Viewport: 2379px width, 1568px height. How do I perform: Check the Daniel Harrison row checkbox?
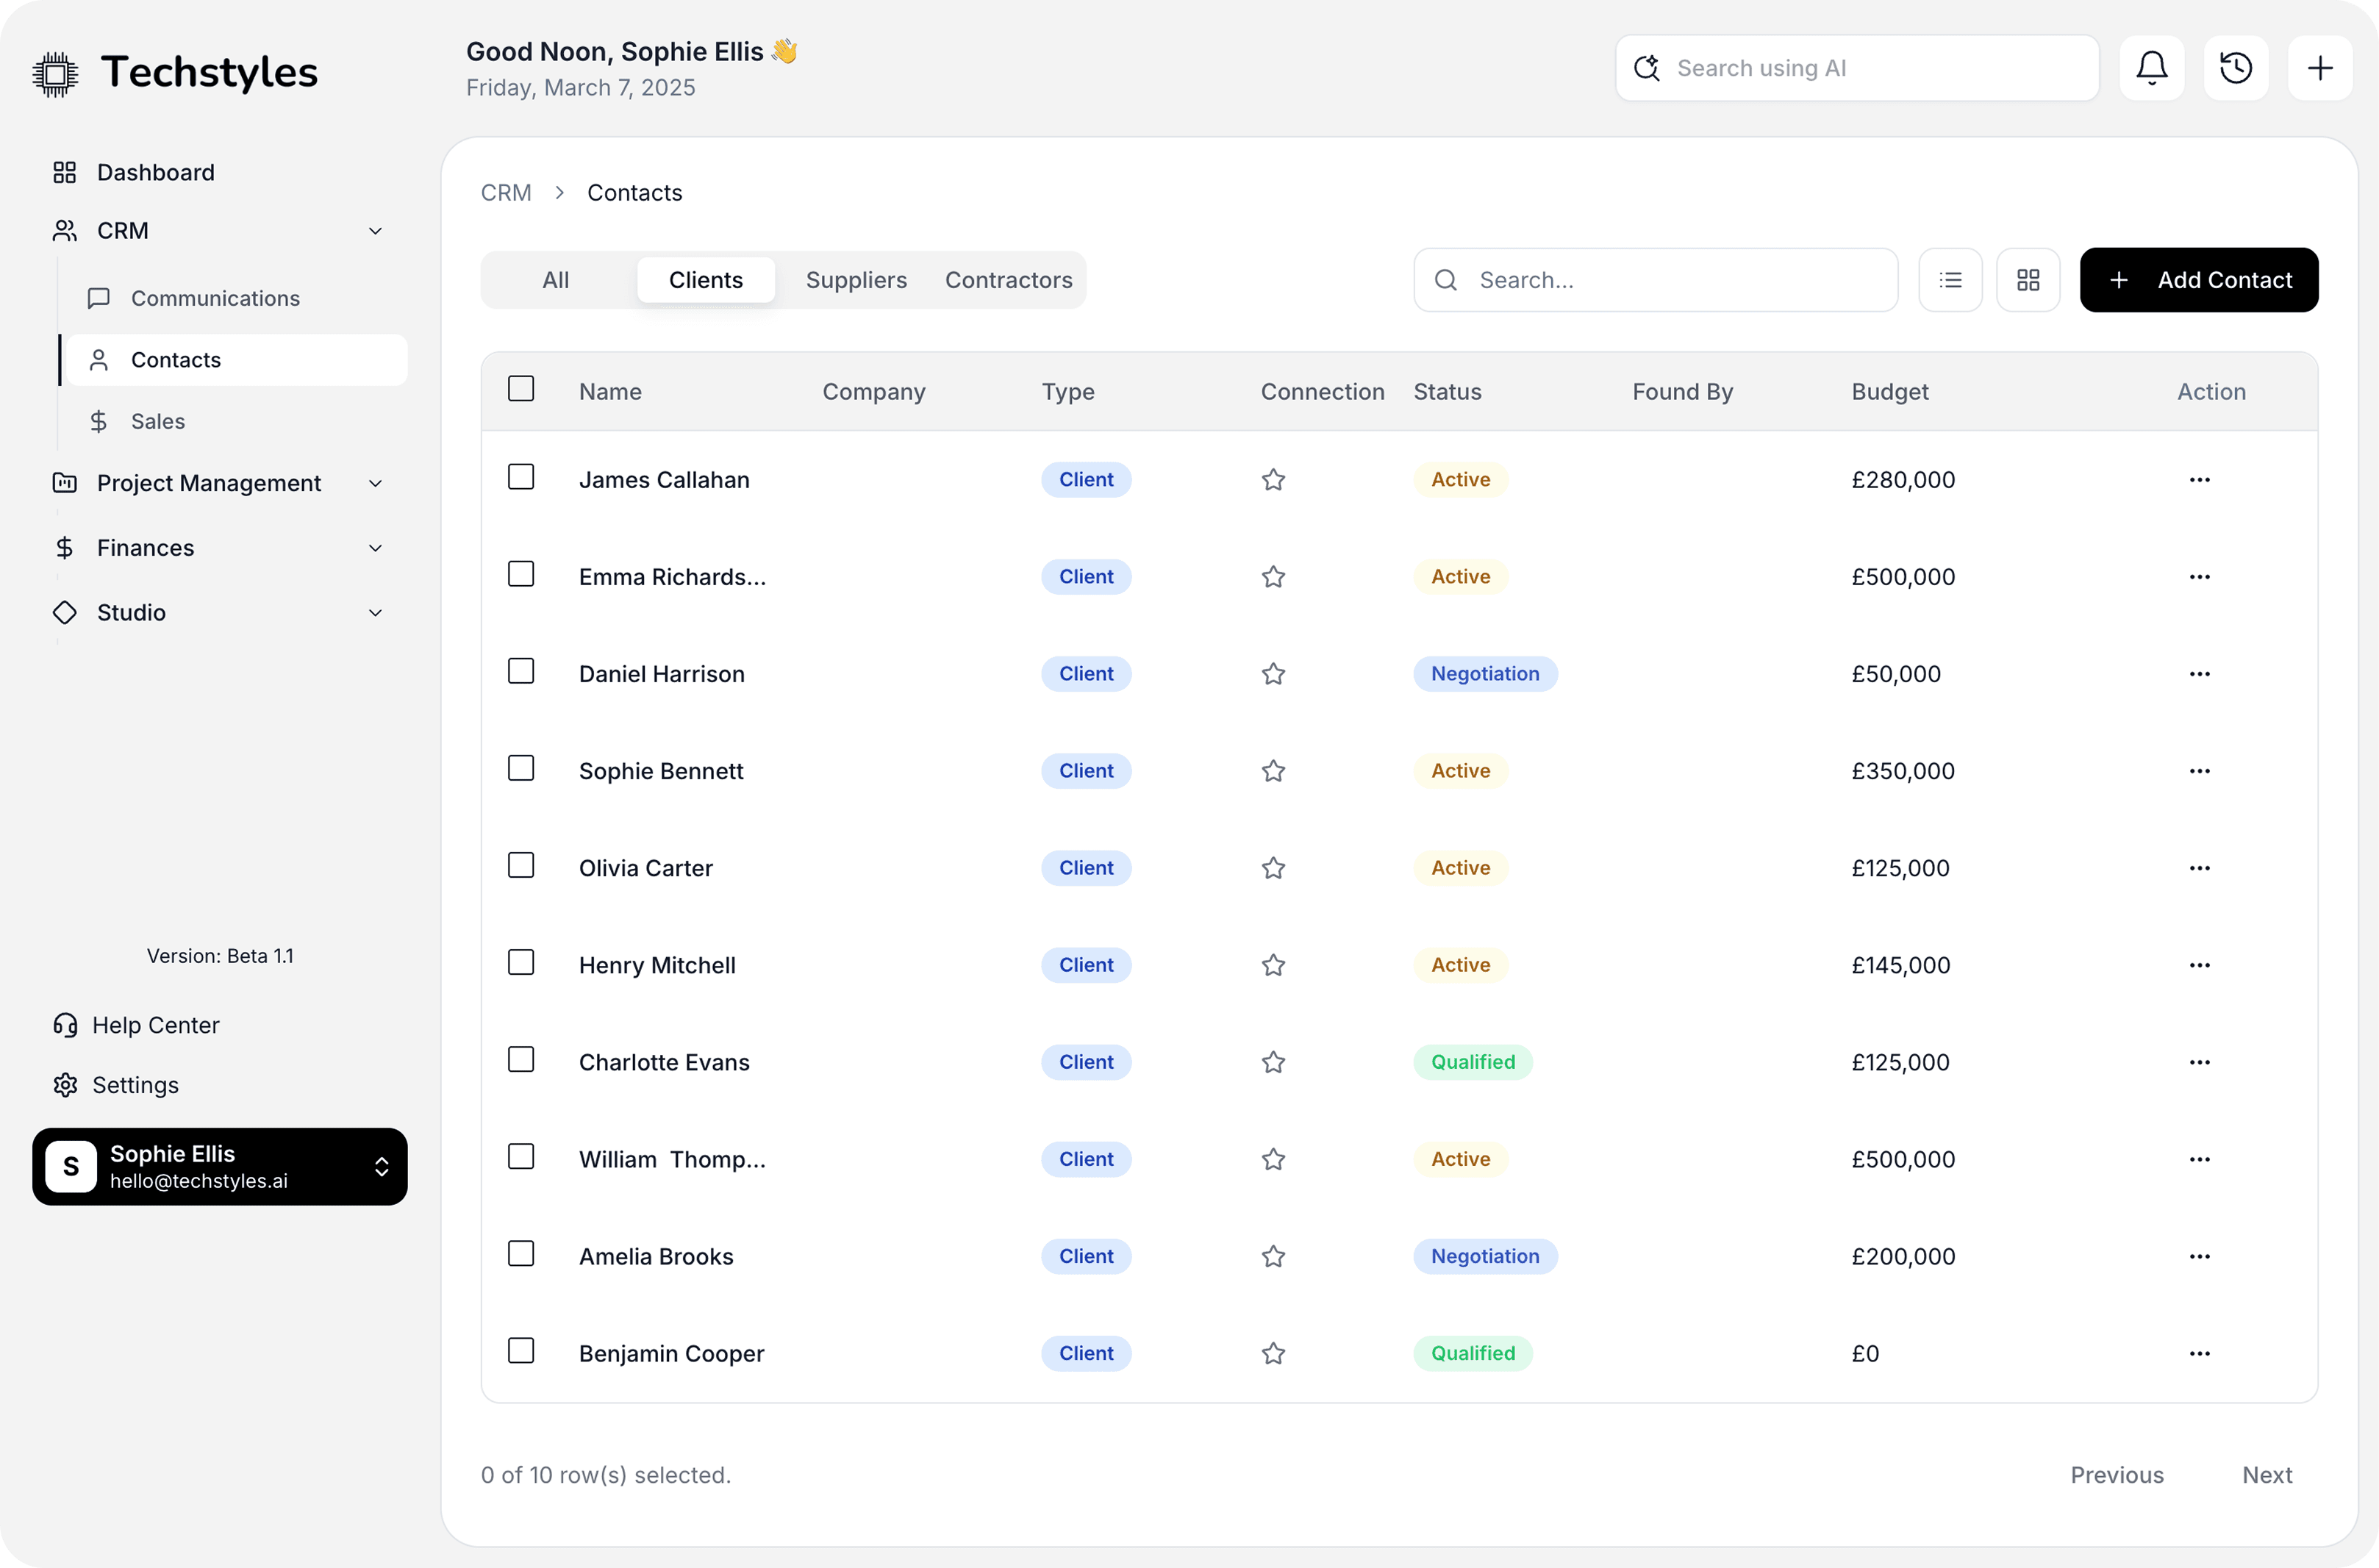tap(521, 671)
